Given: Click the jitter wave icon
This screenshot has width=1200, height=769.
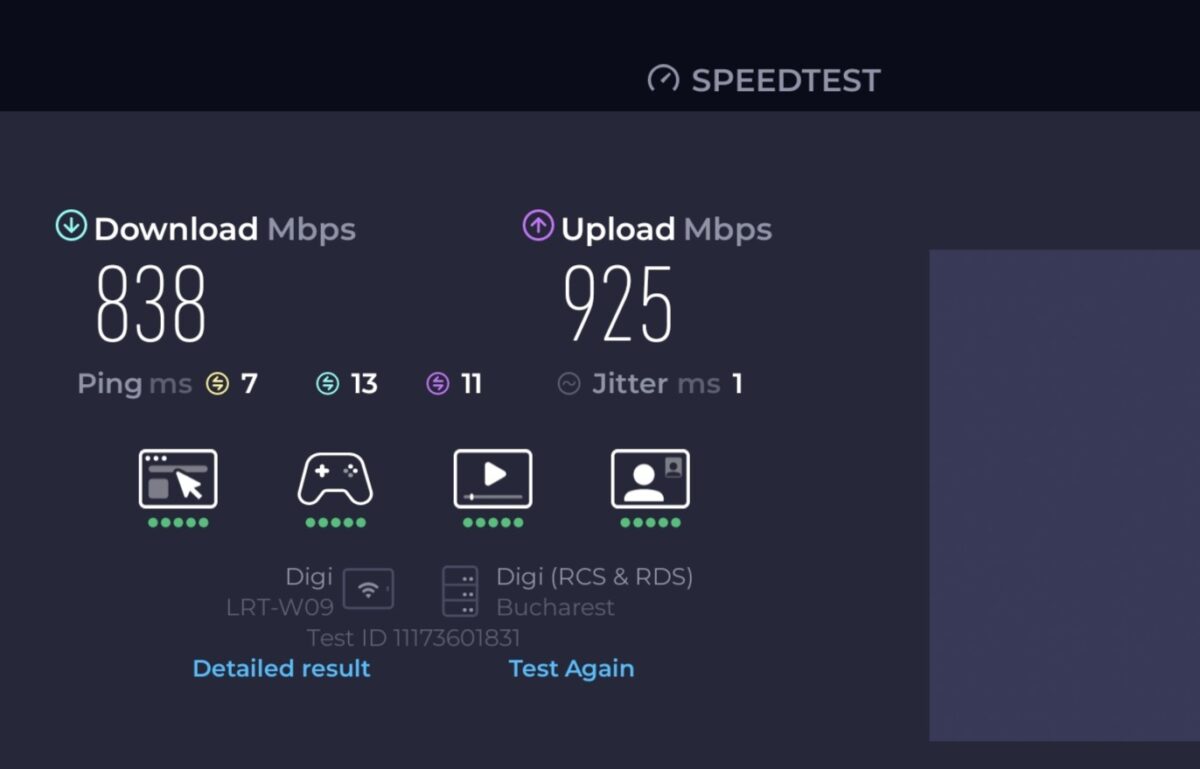Looking at the screenshot, I should tap(569, 384).
